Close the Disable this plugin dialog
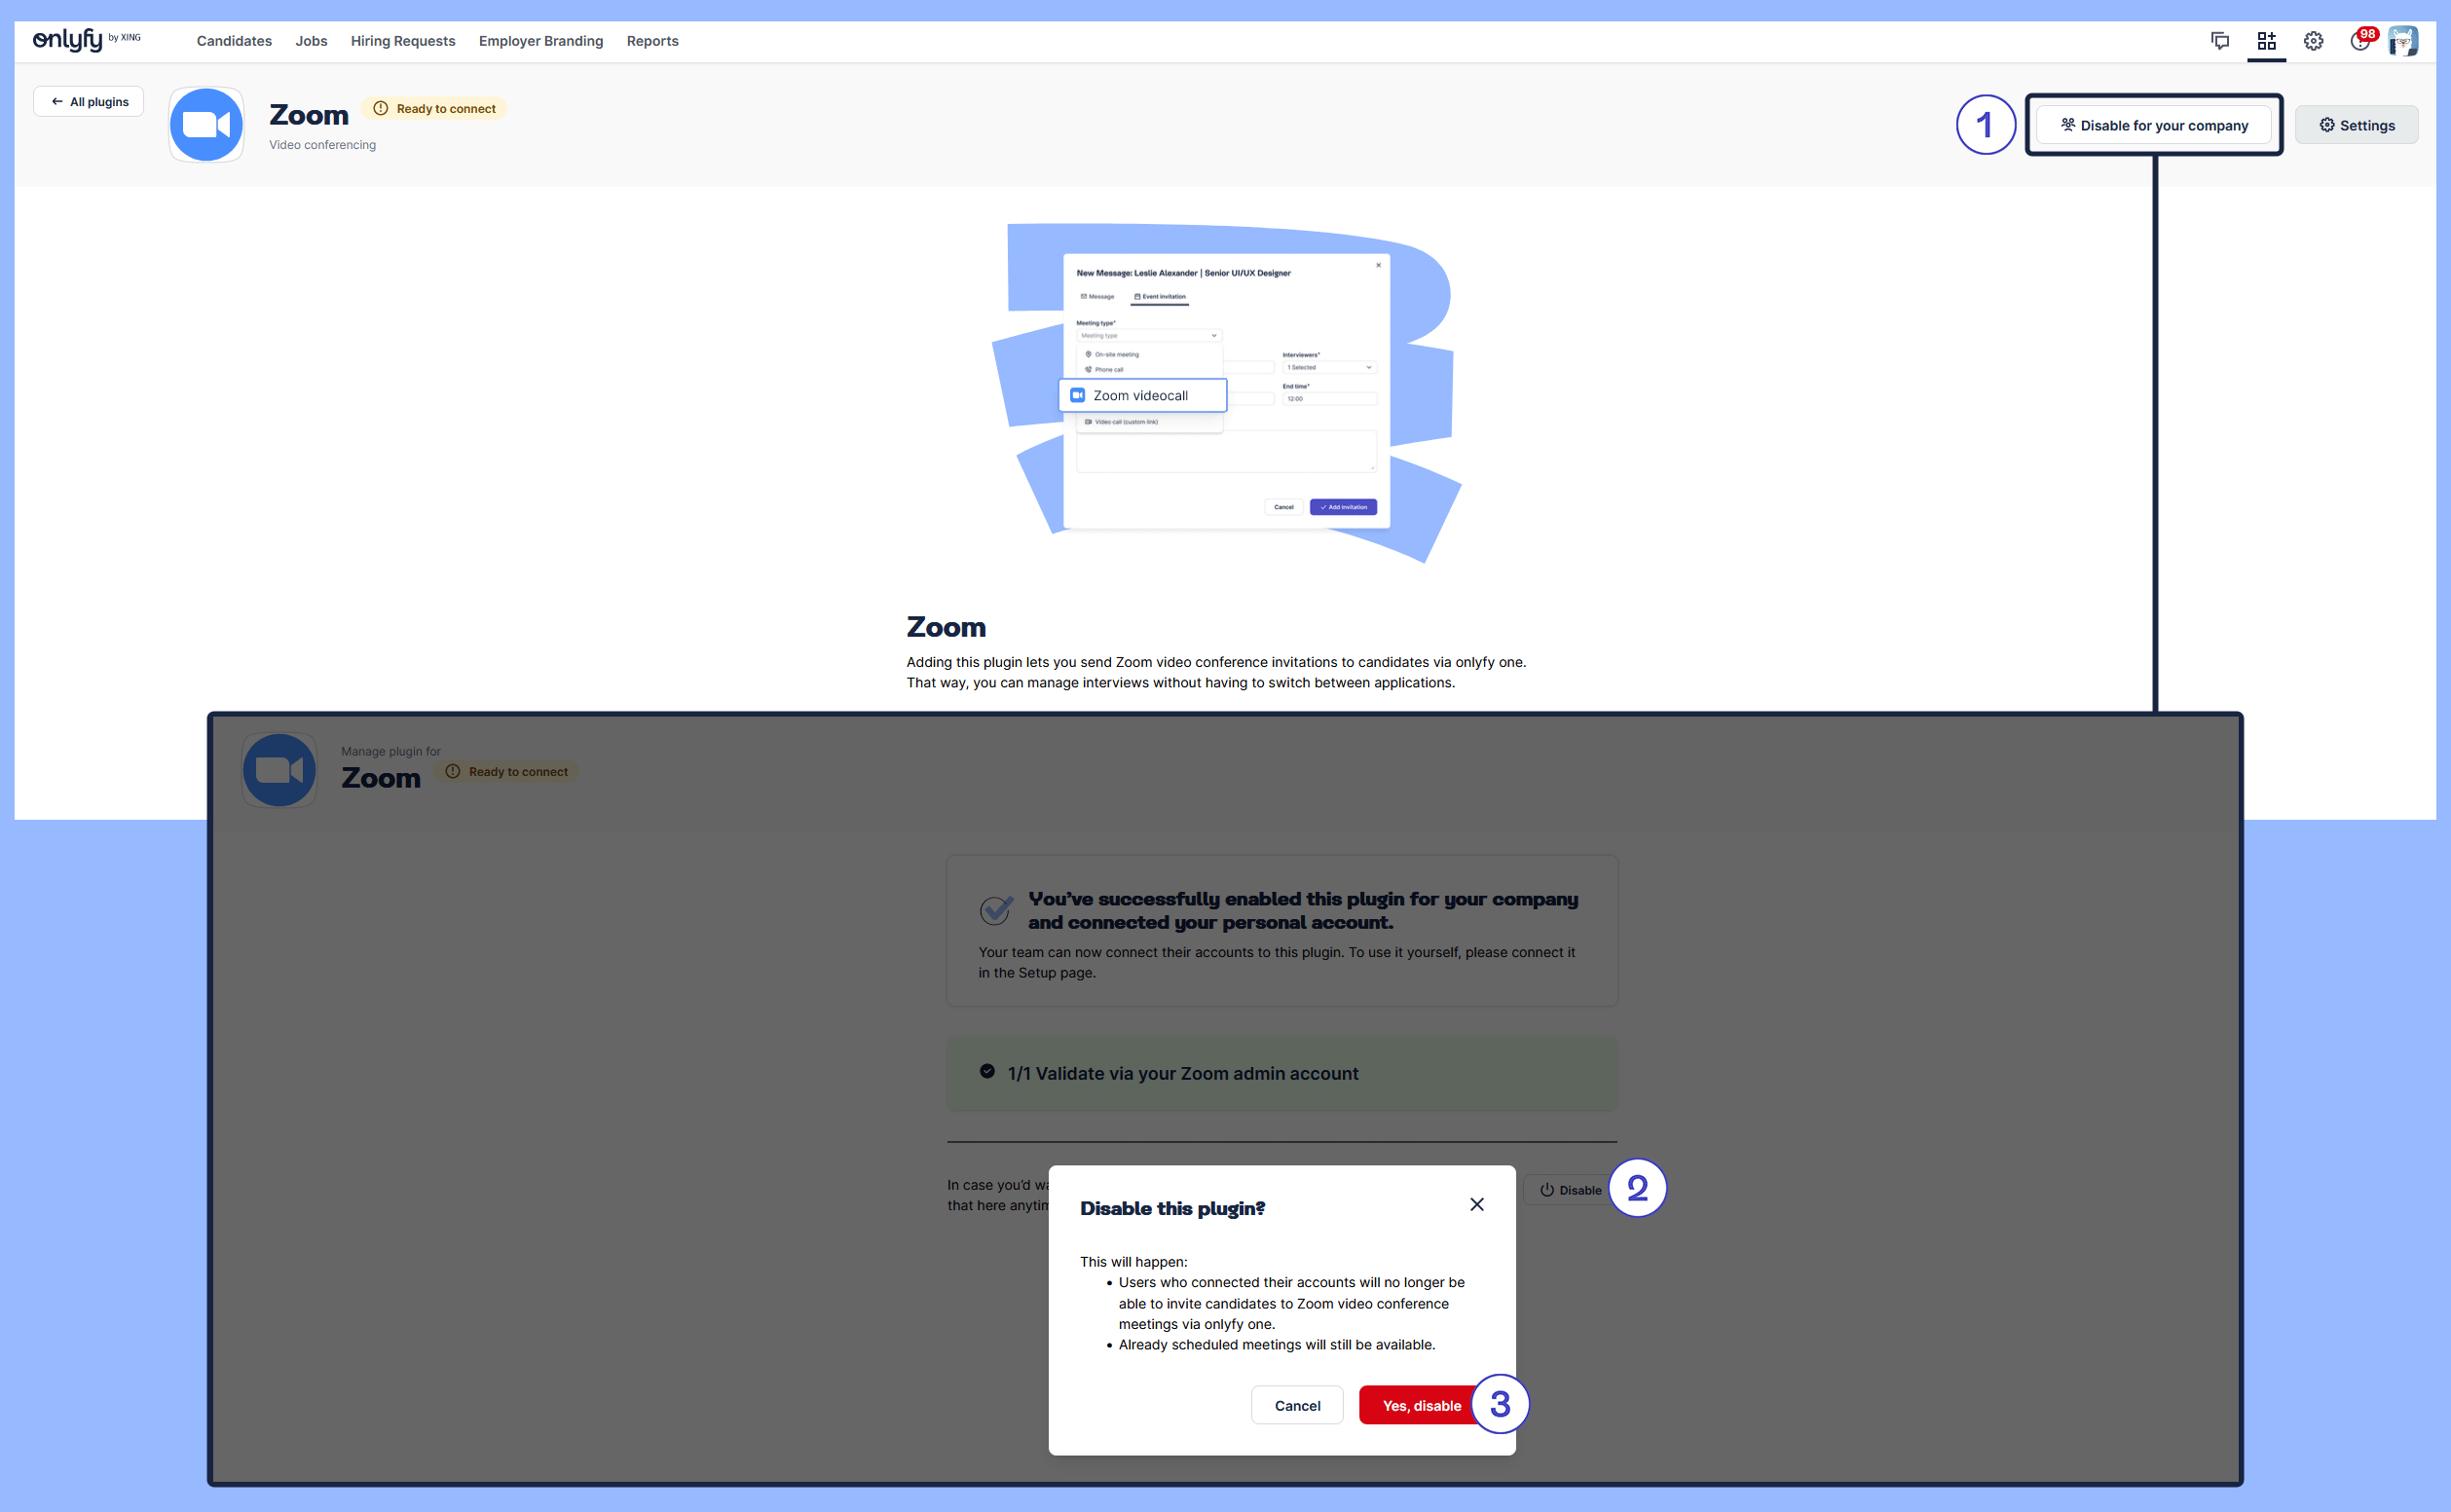The image size is (2451, 1512). [x=1476, y=1204]
